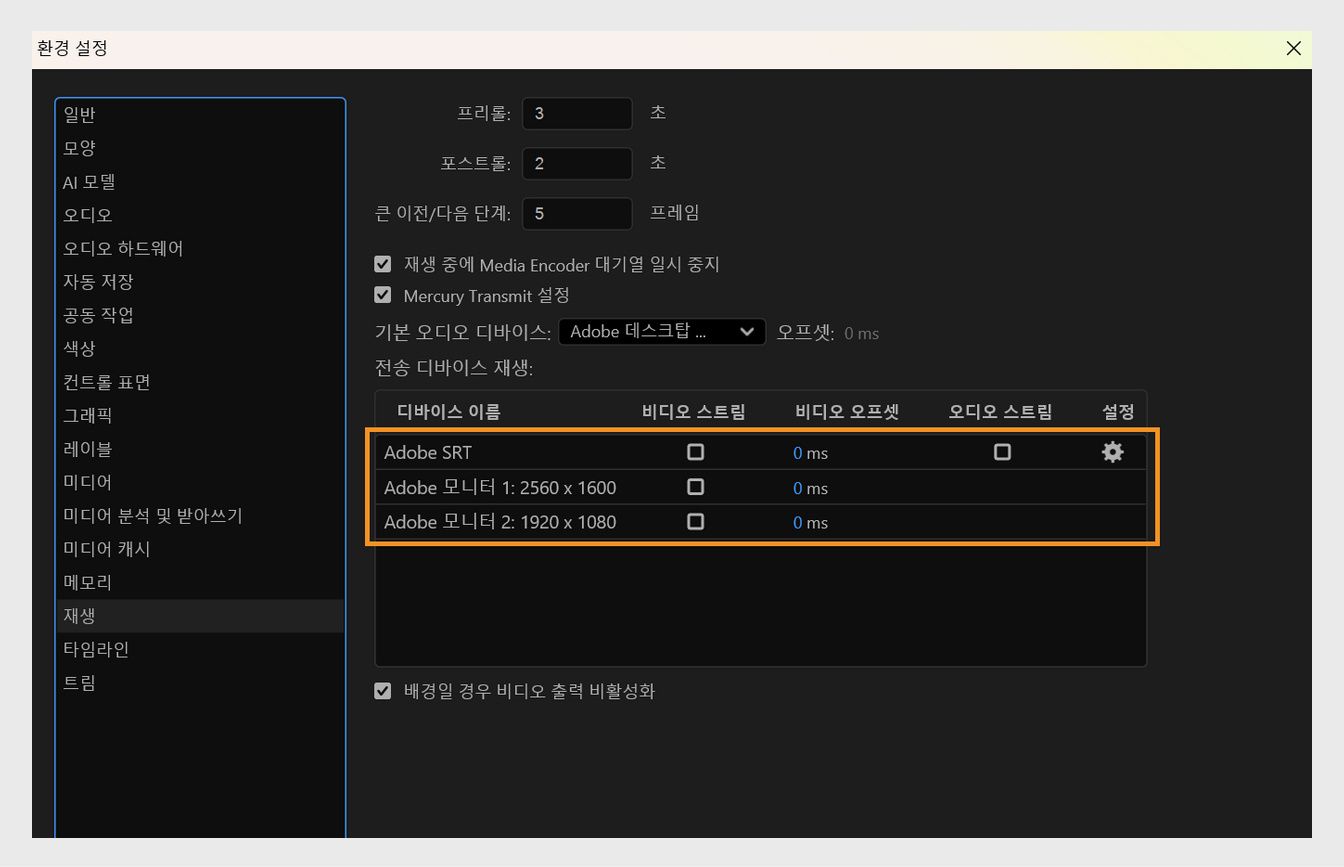Open the Adobe SRT settings gear
The image size is (1344, 867).
pos(1112,452)
